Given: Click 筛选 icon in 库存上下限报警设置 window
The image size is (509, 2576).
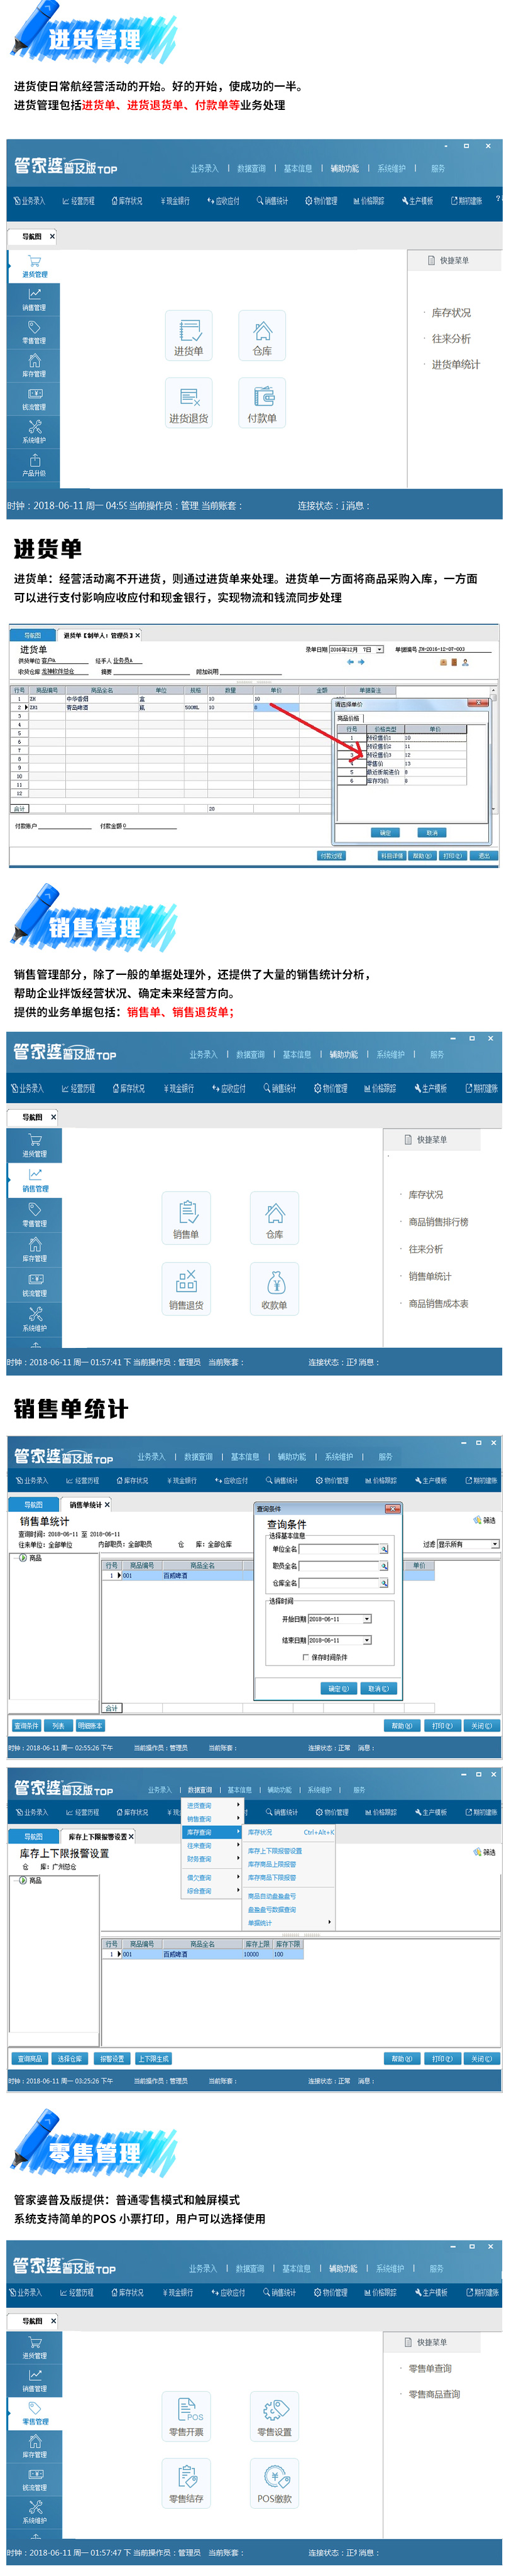Looking at the screenshot, I should [x=484, y=1852].
